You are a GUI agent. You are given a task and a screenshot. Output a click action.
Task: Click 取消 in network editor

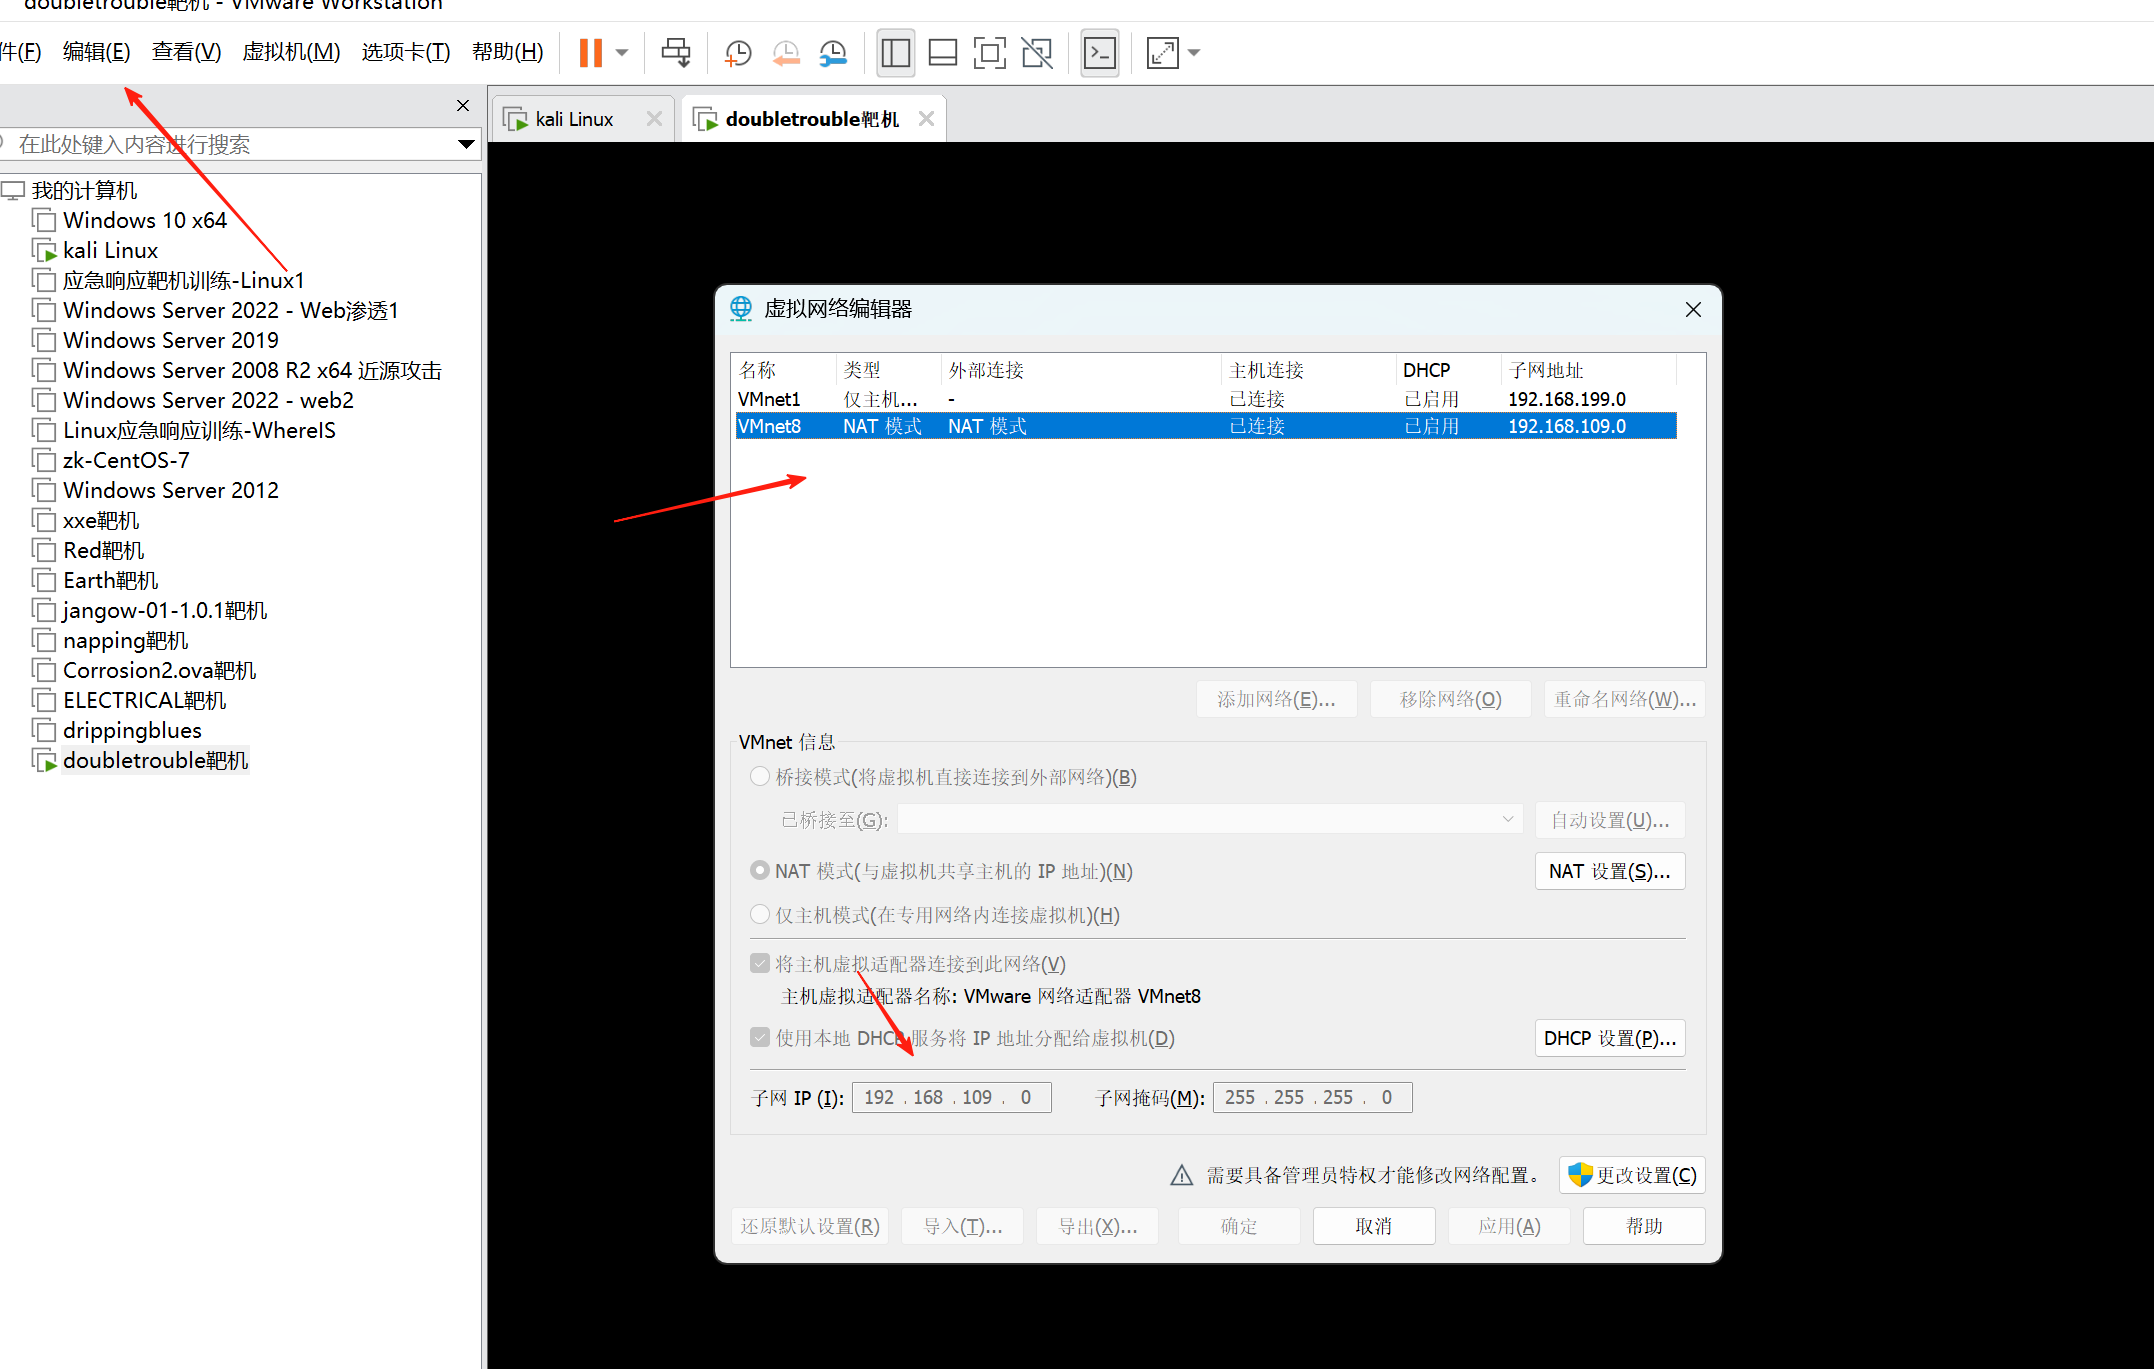coord(1374,1226)
